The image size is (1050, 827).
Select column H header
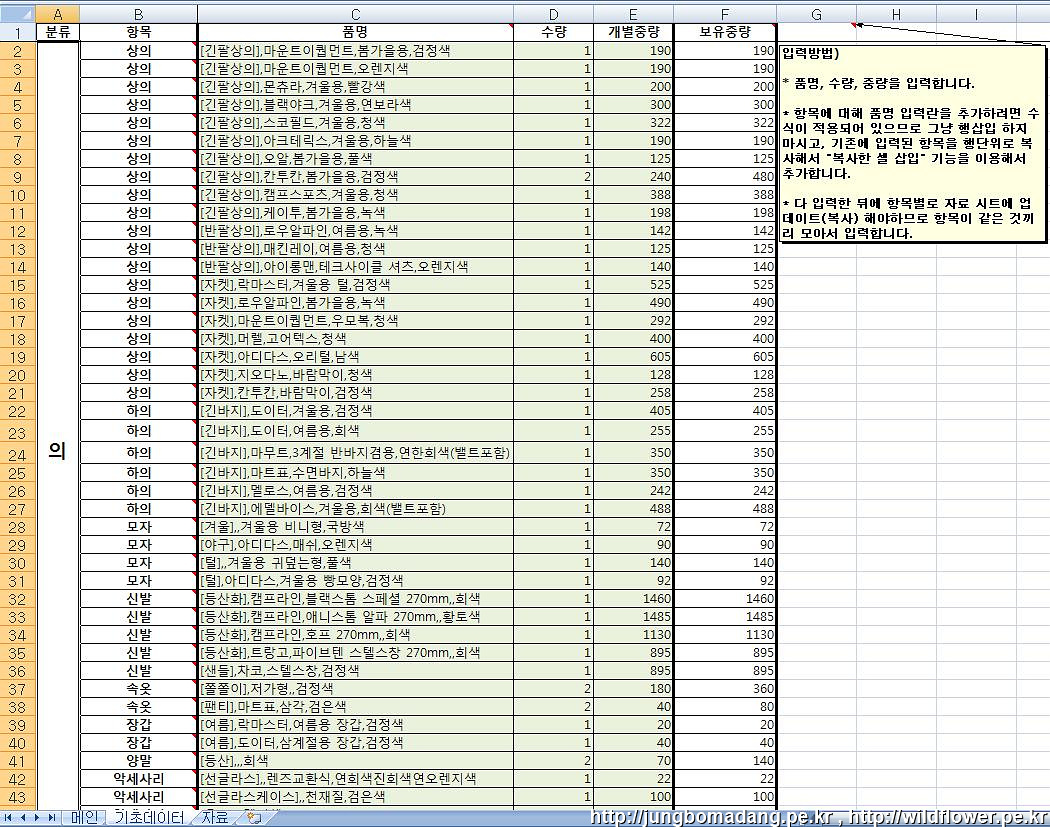coord(896,14)
